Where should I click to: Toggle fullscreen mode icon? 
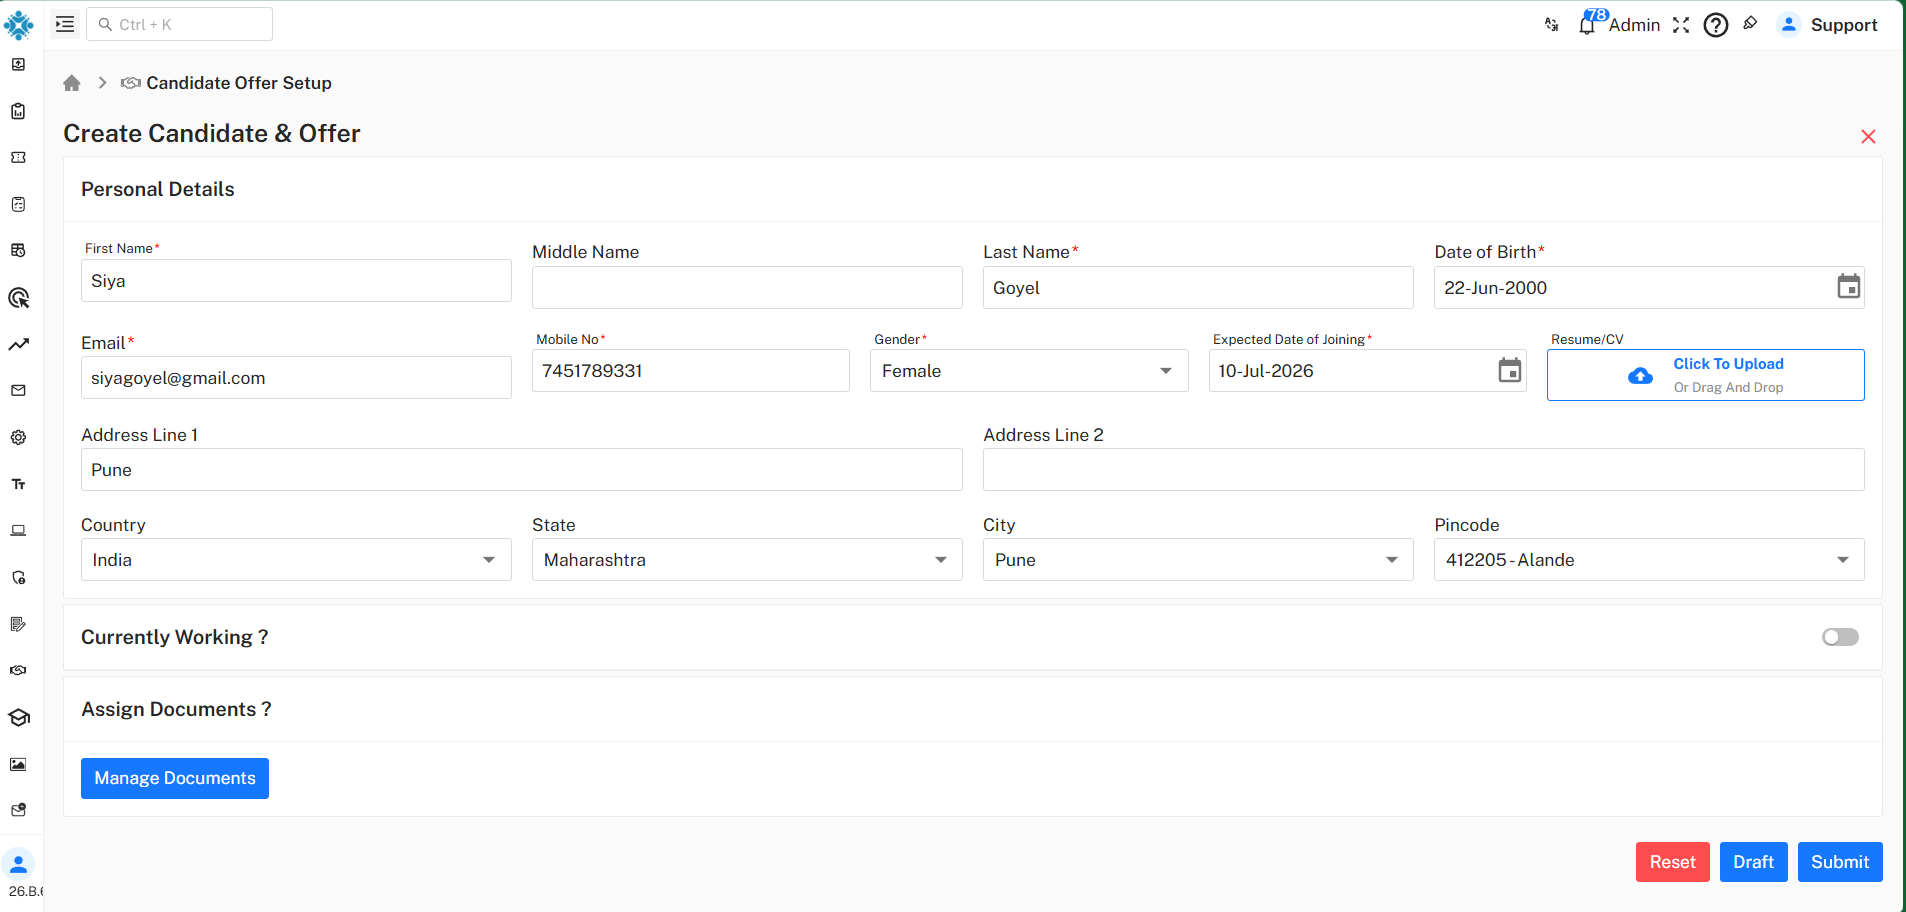pos(1681,25)
